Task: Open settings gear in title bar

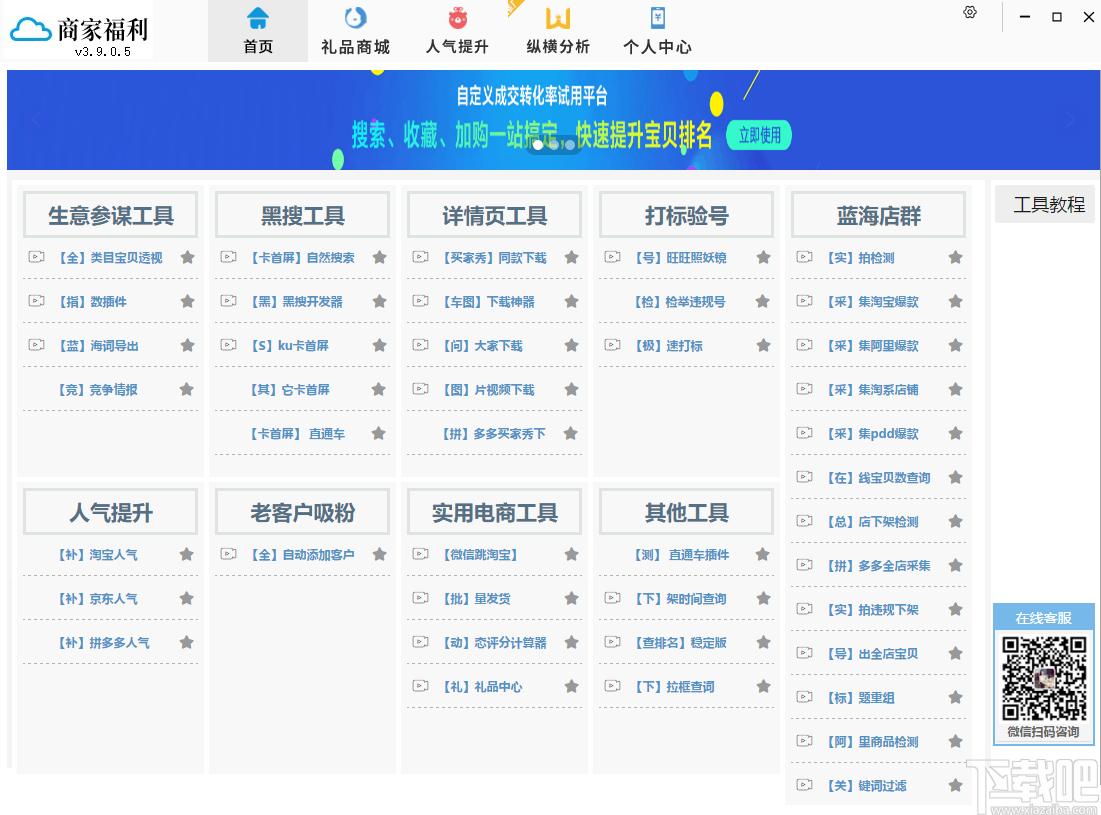Action: [x=970, y=13]
